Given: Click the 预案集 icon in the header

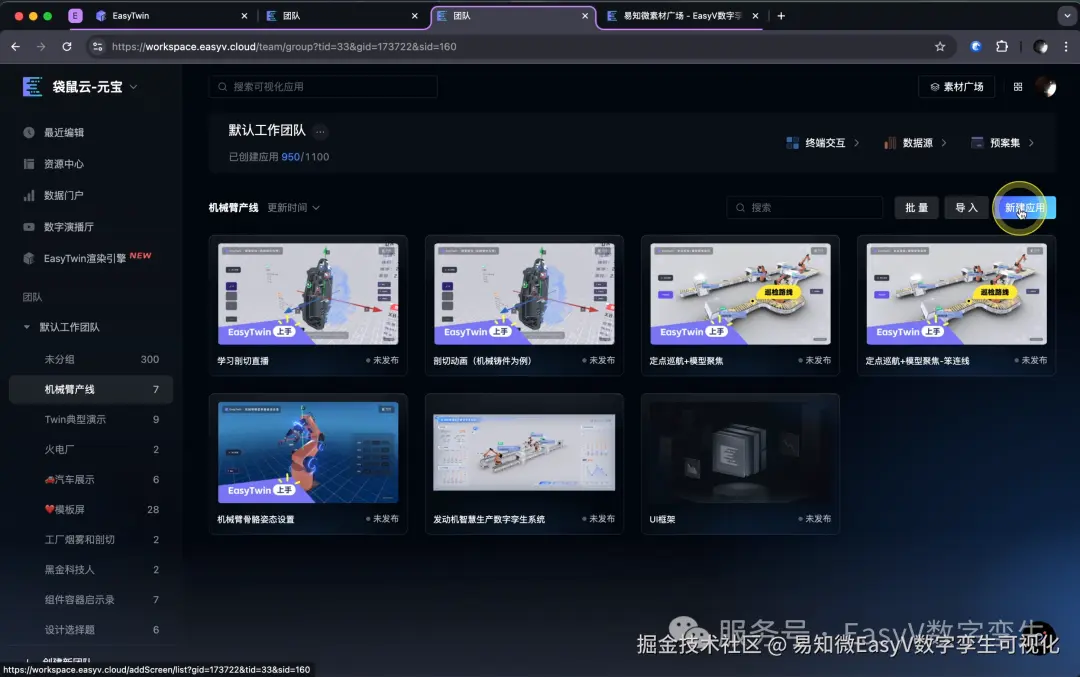Looking at the screenshot, I should point(975,143).
